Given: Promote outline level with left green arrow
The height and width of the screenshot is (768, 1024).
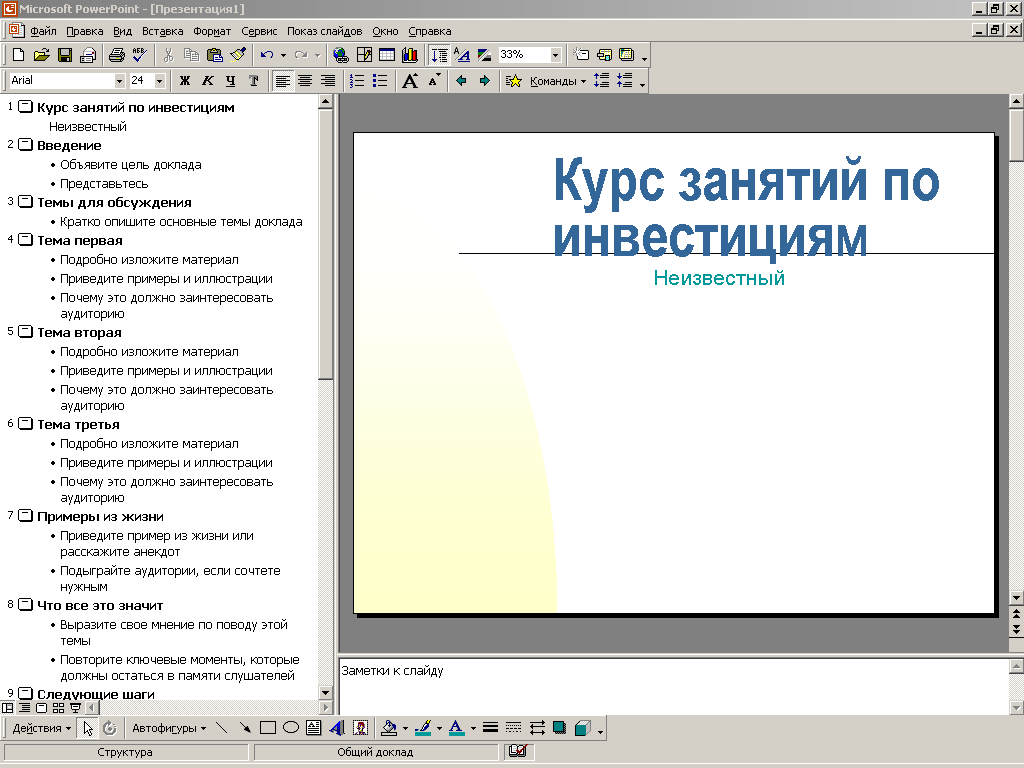Looking at the screenshot, I should (x=462, y=80).
